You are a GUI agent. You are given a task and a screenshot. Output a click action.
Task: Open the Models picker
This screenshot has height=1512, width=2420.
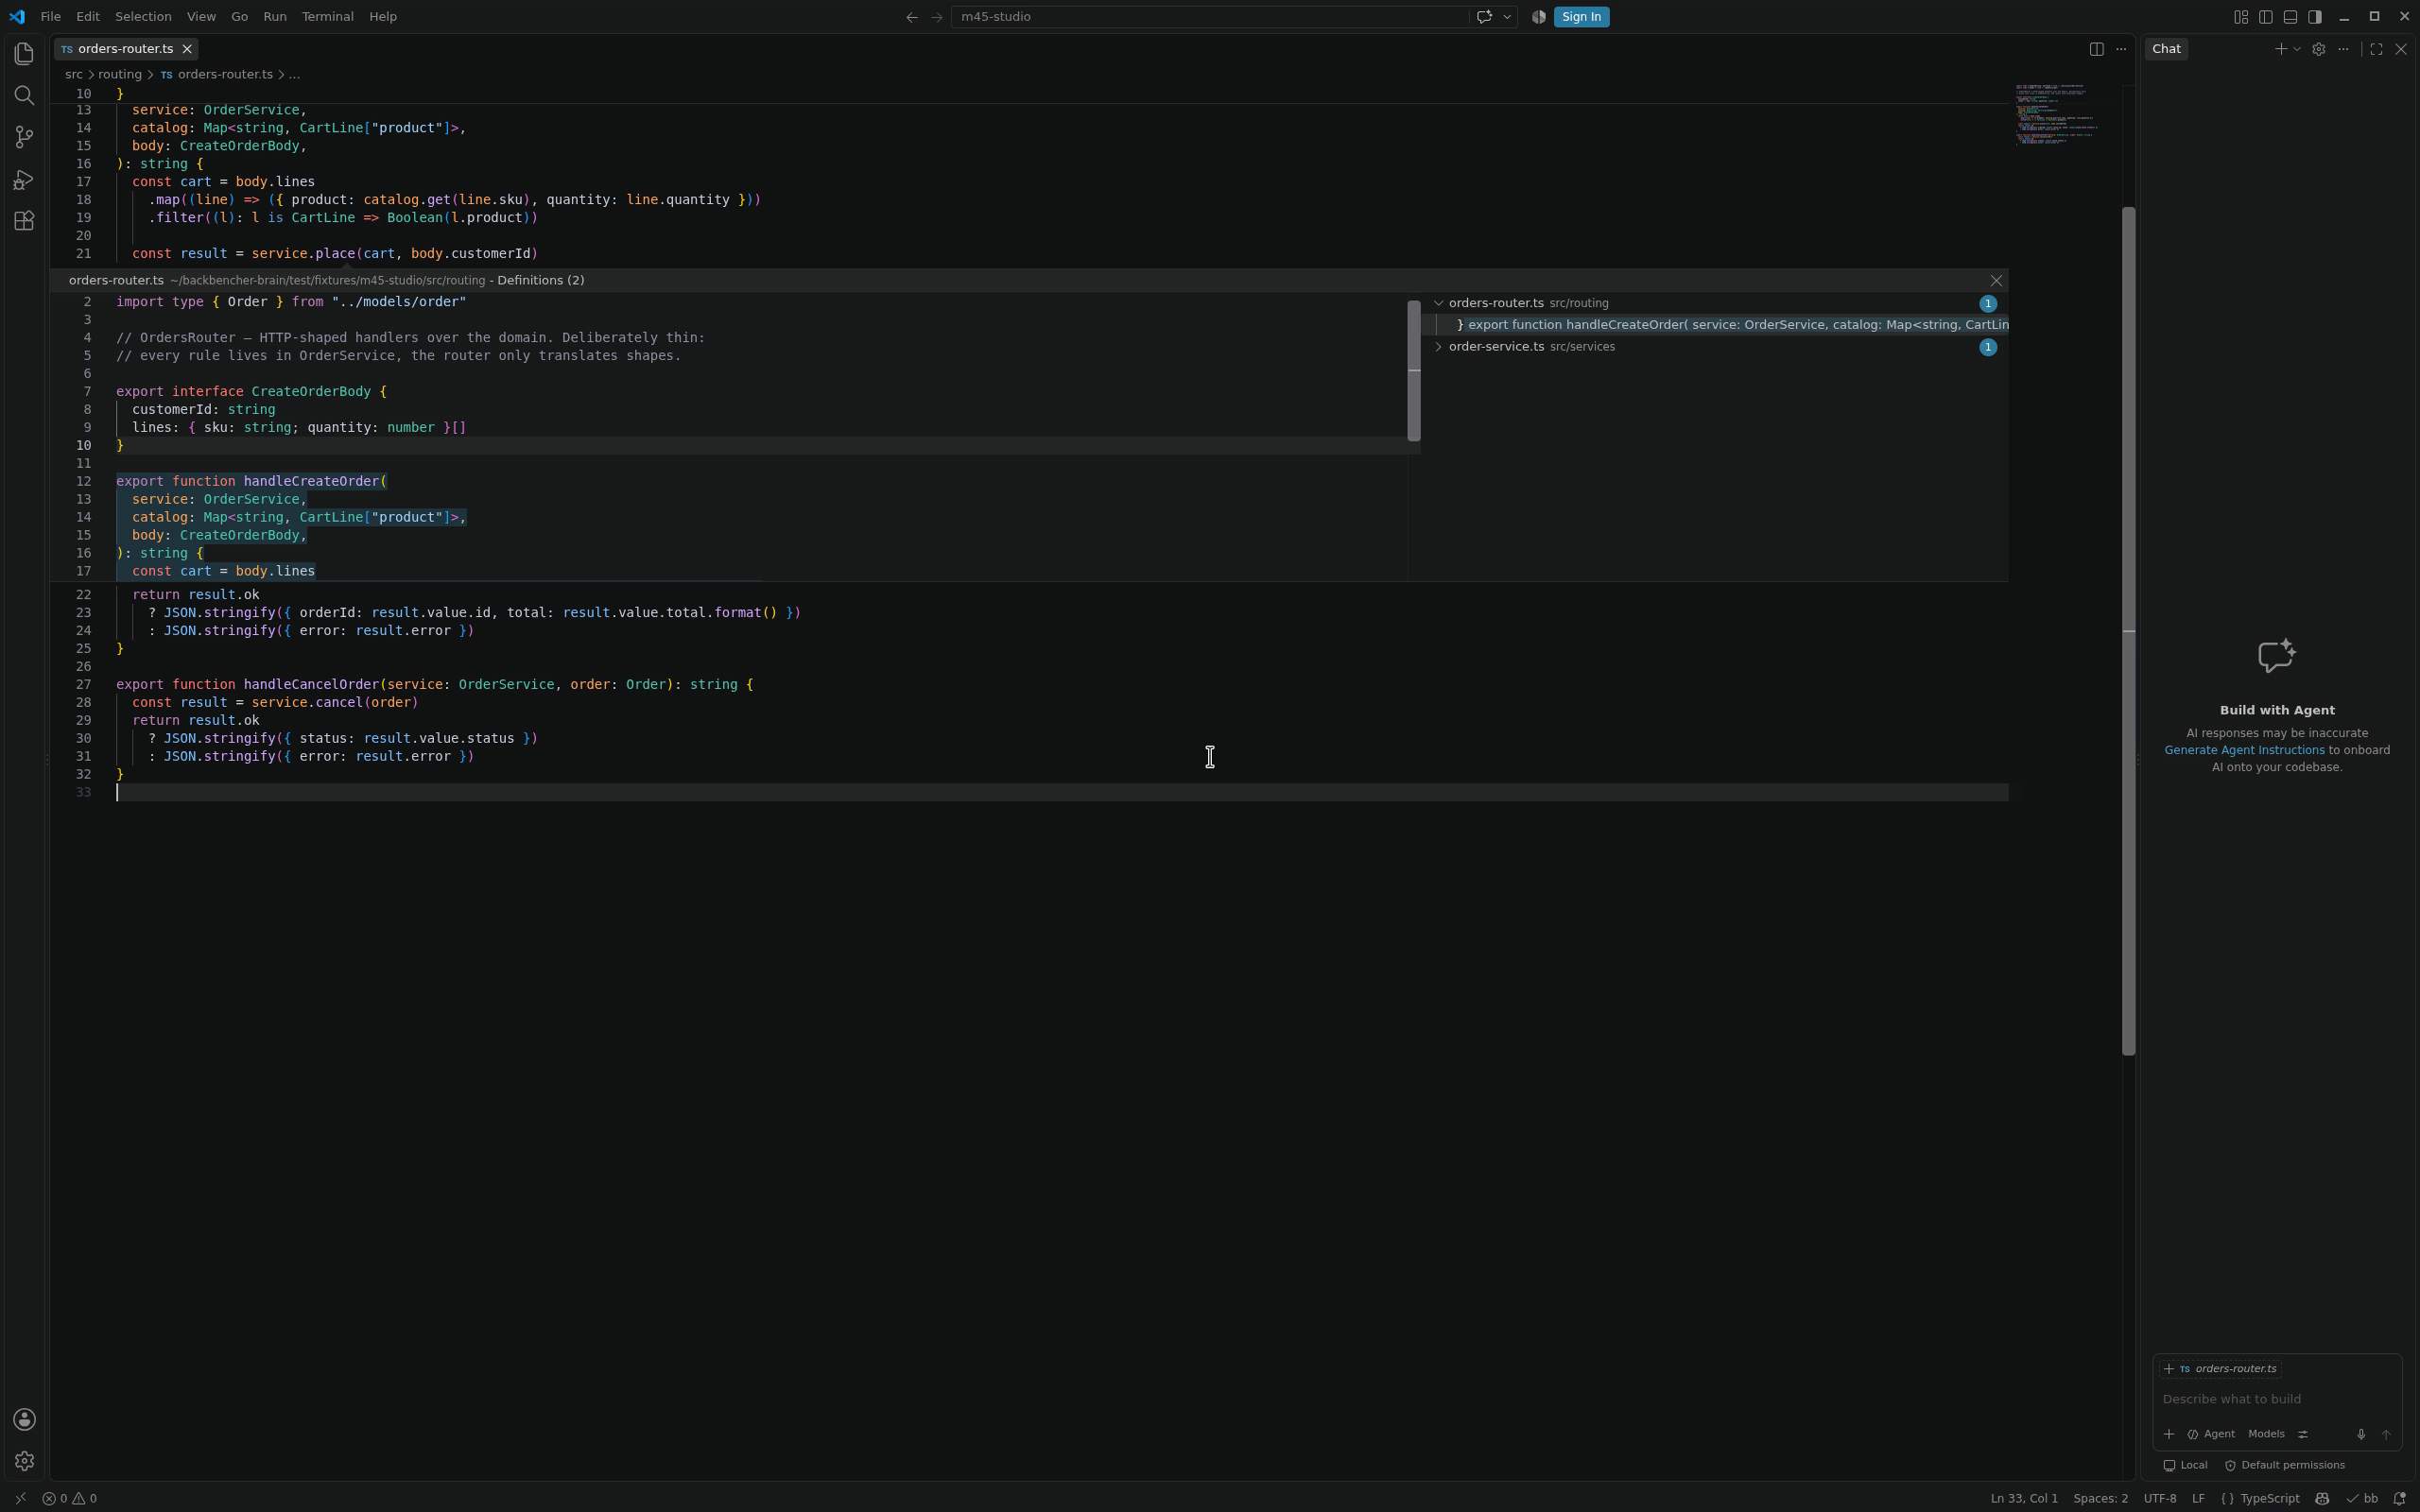tap(2266, 1434)
